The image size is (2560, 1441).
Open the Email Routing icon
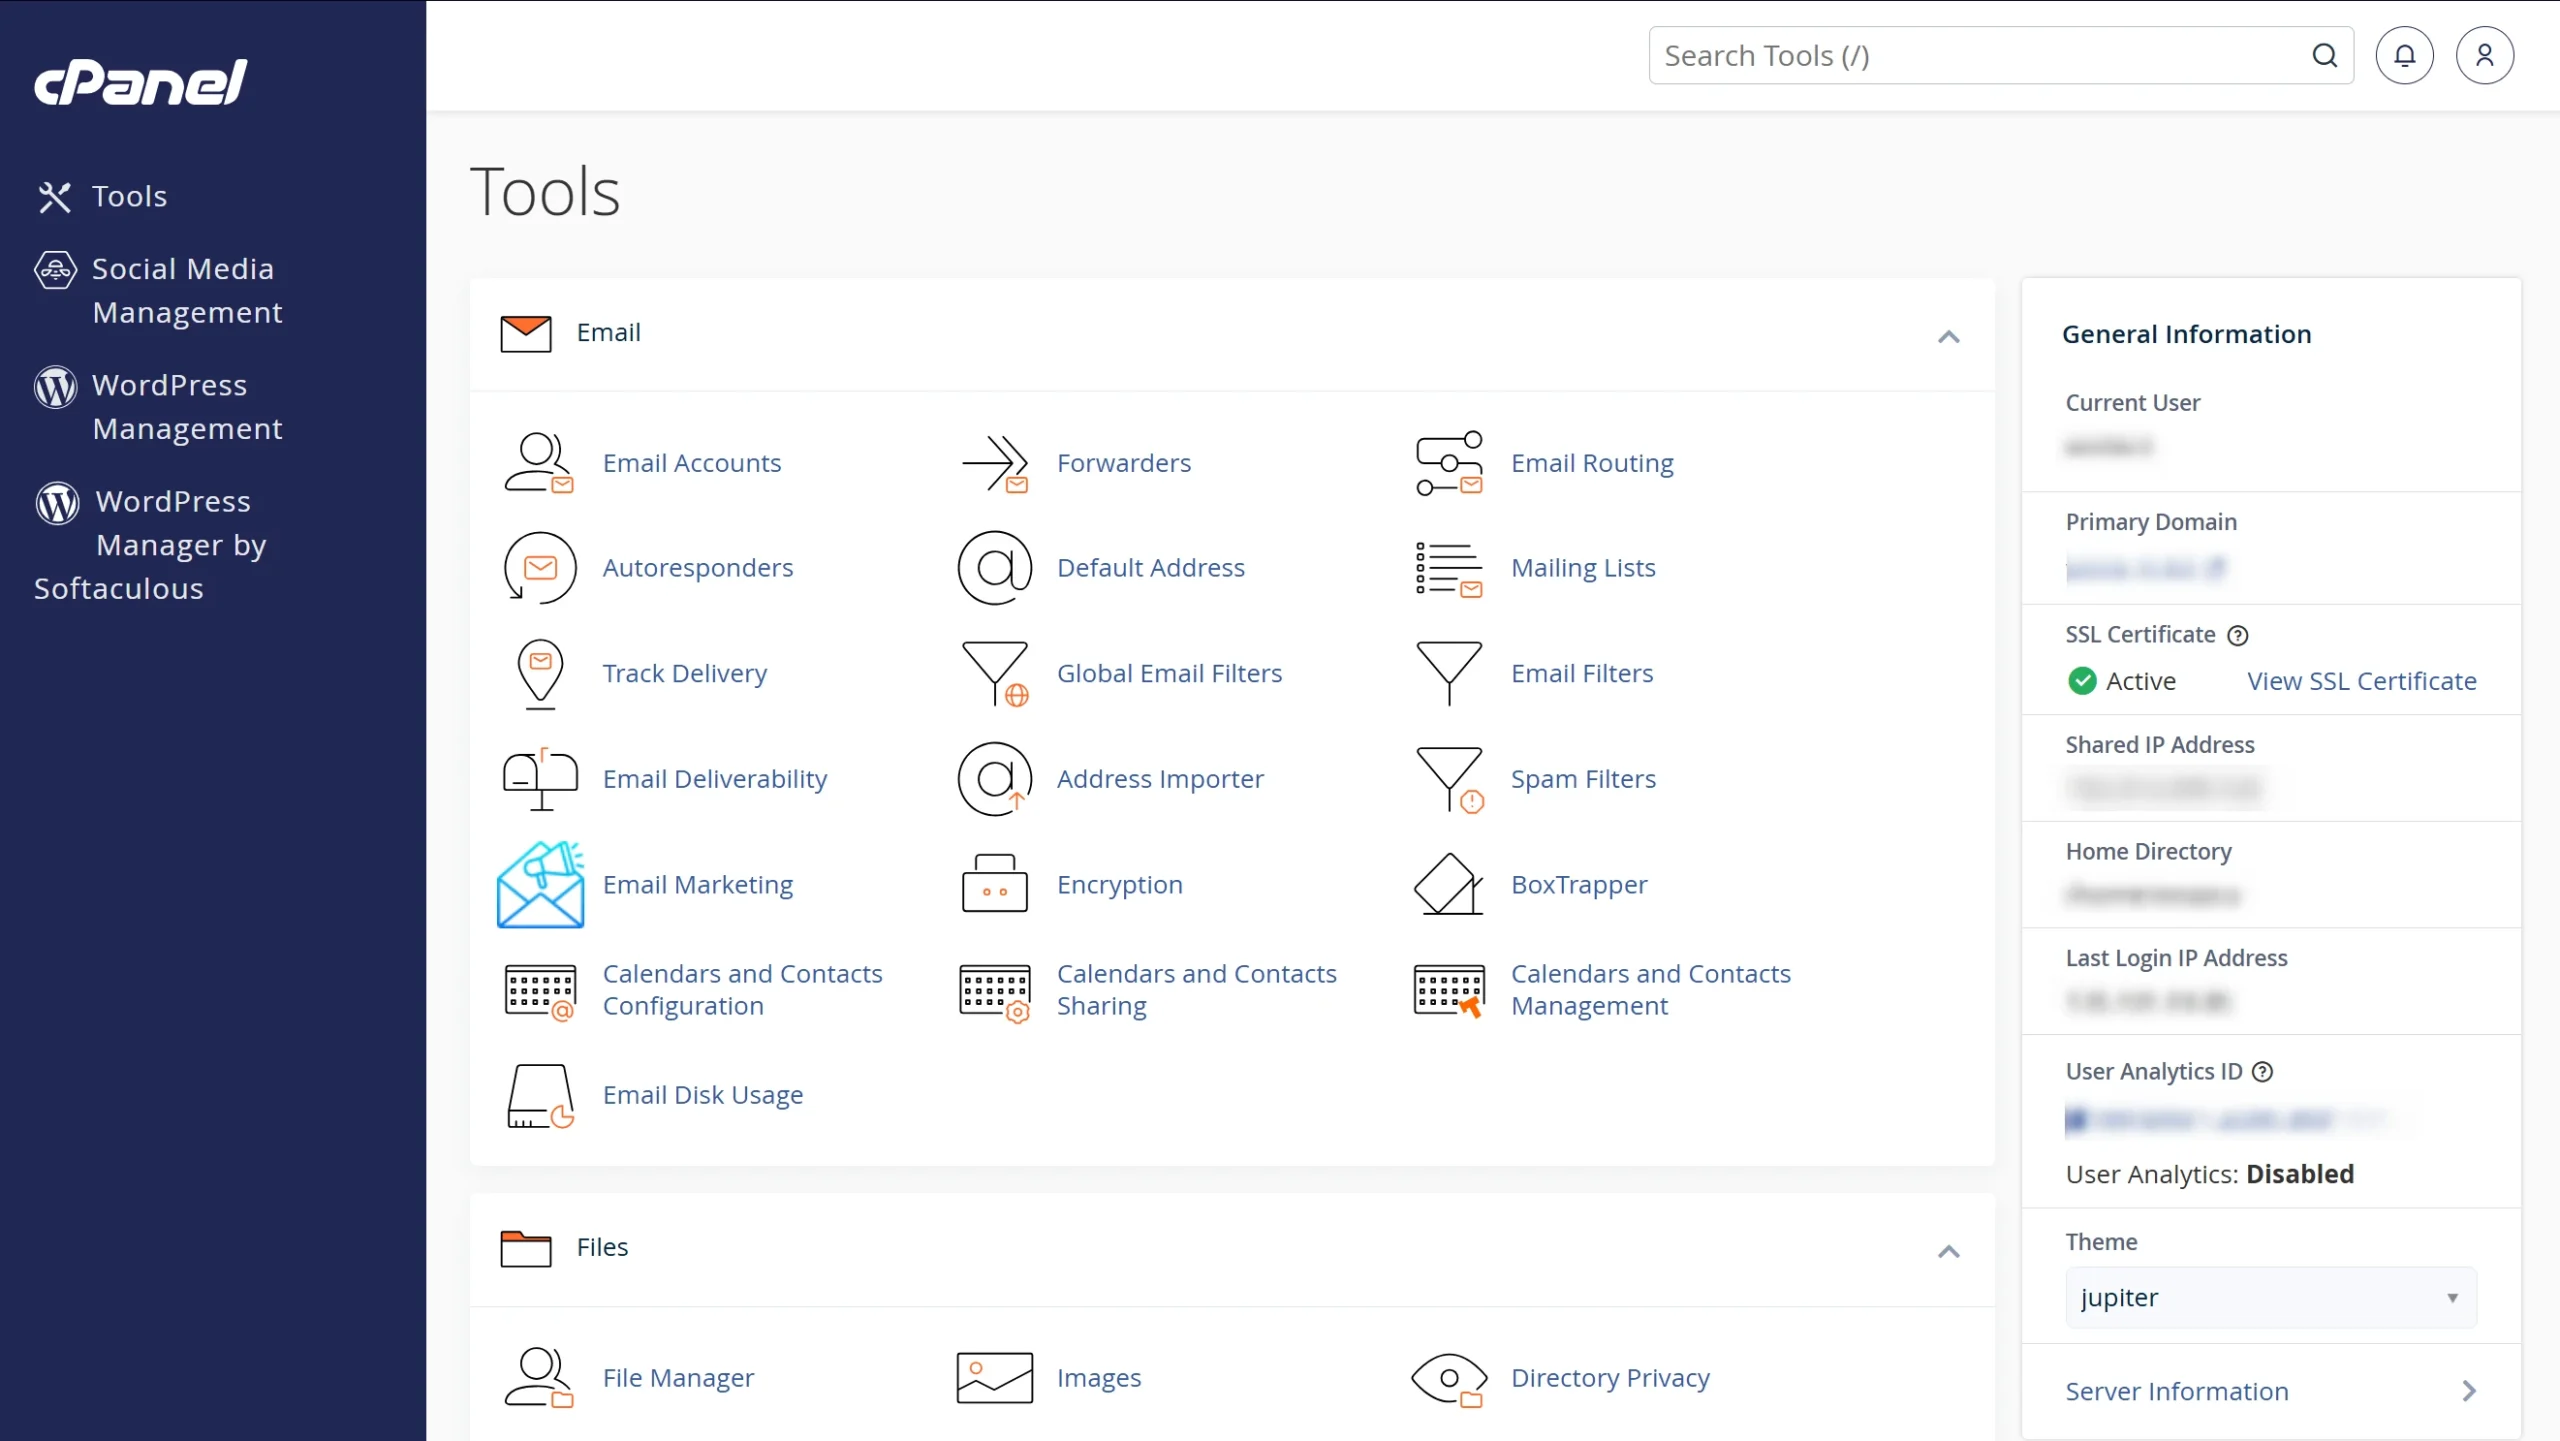1449,463
